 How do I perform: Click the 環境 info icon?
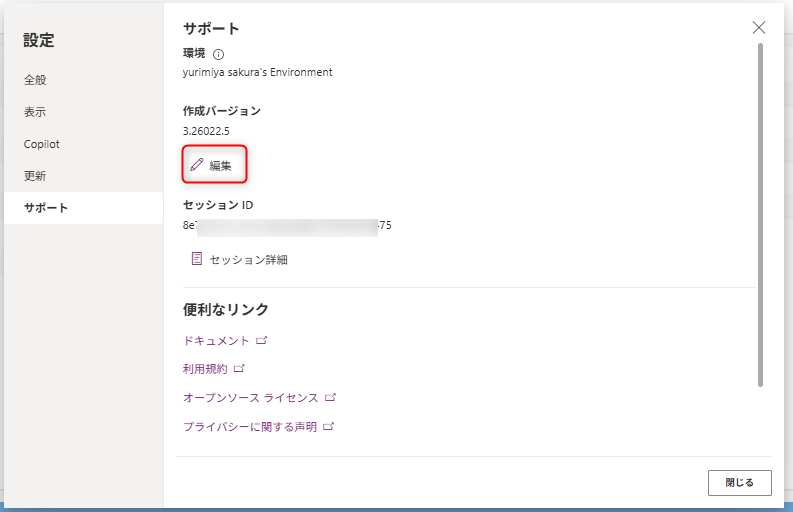point(218,54)
